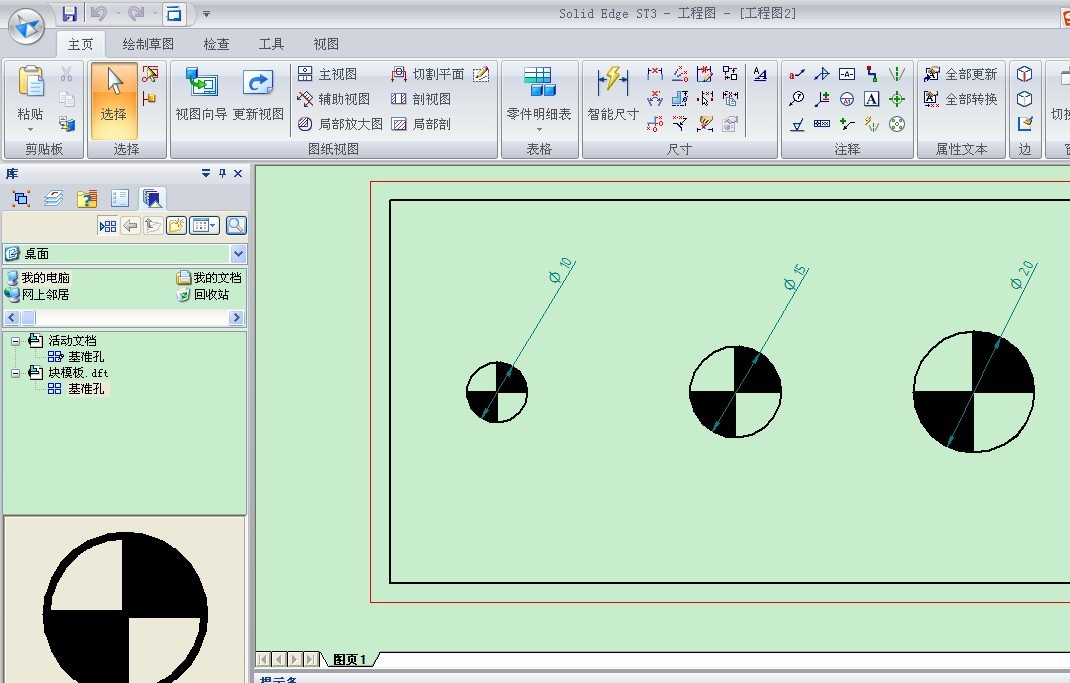Select the callout annotation tool

796,74
